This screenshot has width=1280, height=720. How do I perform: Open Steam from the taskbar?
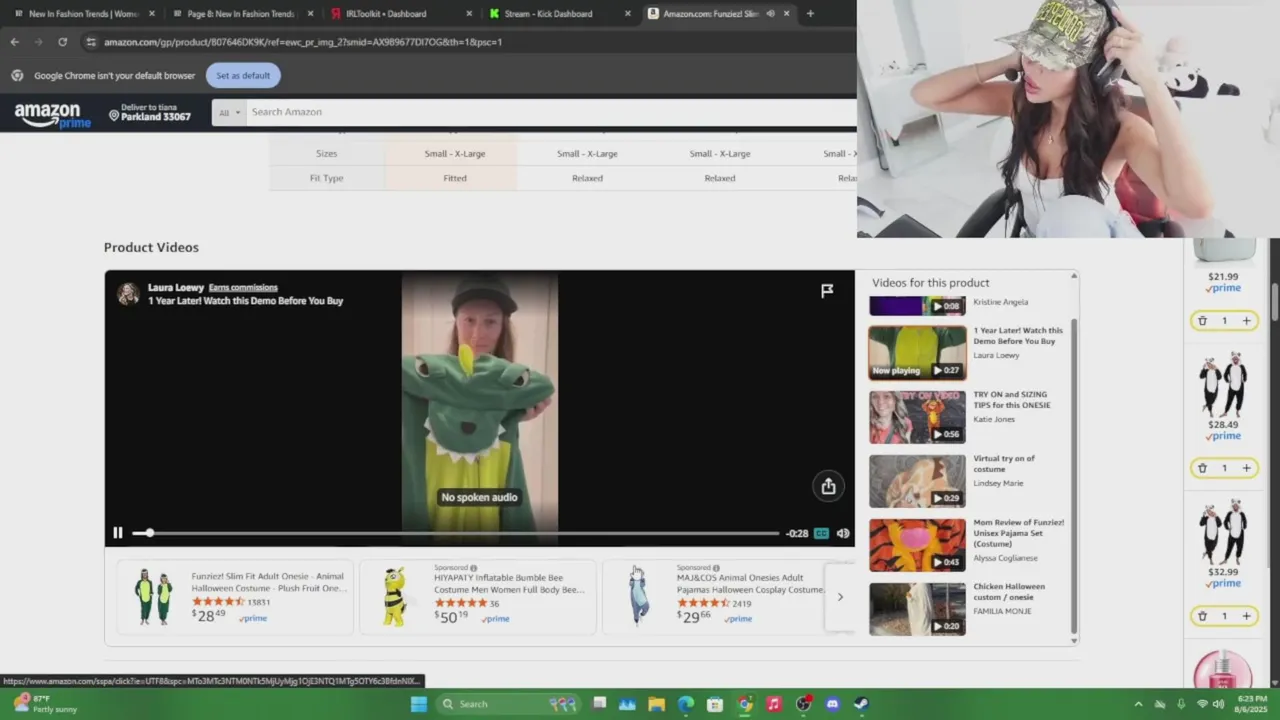tap(861, 704)
